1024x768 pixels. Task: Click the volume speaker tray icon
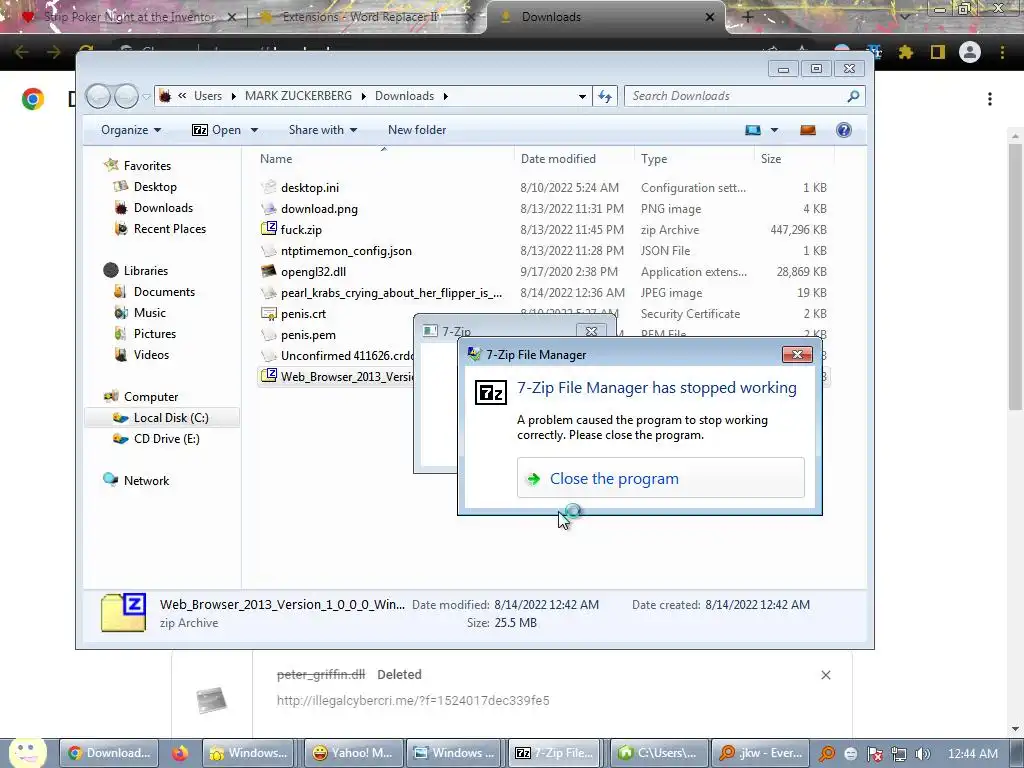[922, 754]
